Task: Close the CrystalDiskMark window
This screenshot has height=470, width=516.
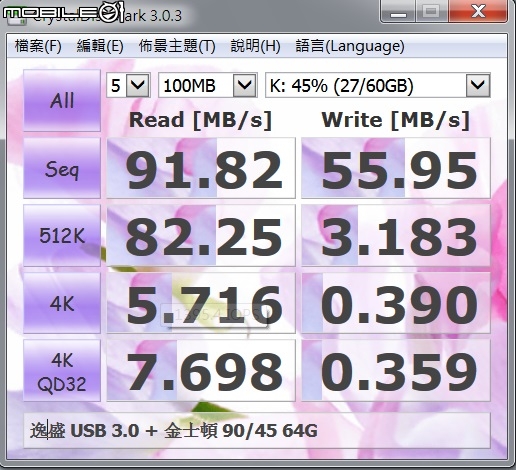Action: coord(478,12)
